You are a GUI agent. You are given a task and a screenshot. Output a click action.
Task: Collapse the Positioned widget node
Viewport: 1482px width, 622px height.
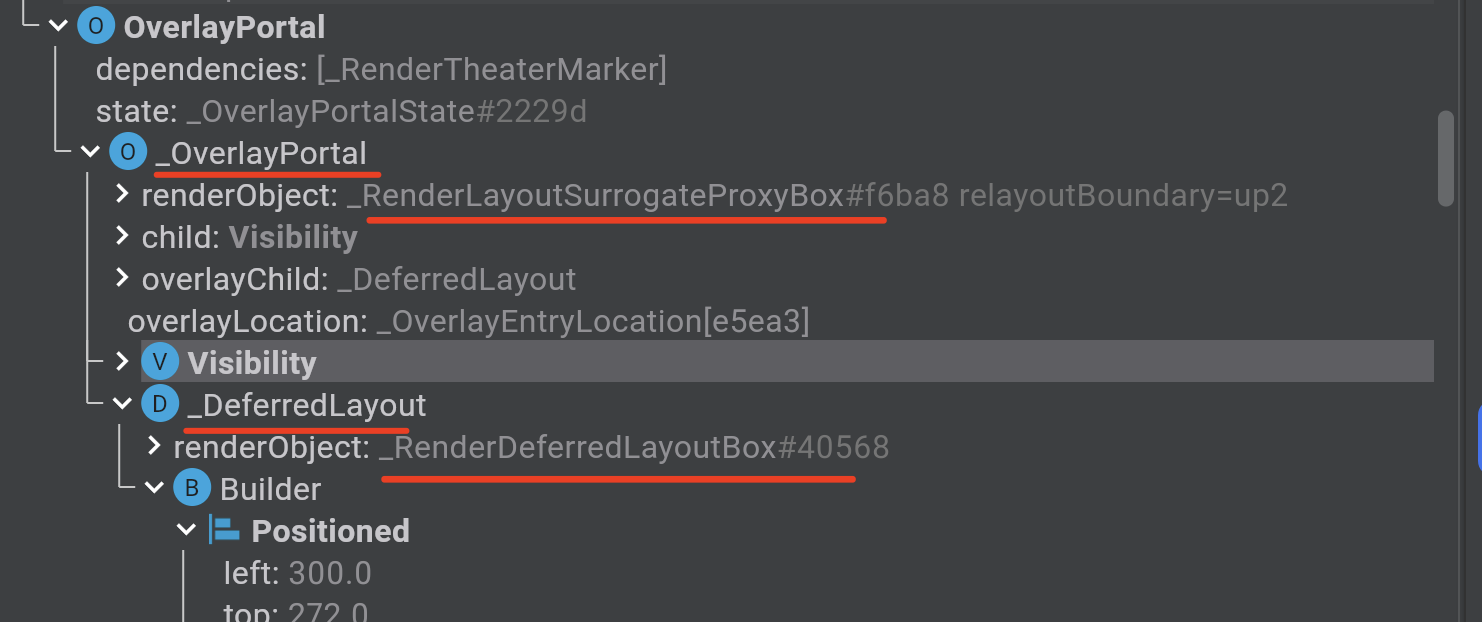186,530
